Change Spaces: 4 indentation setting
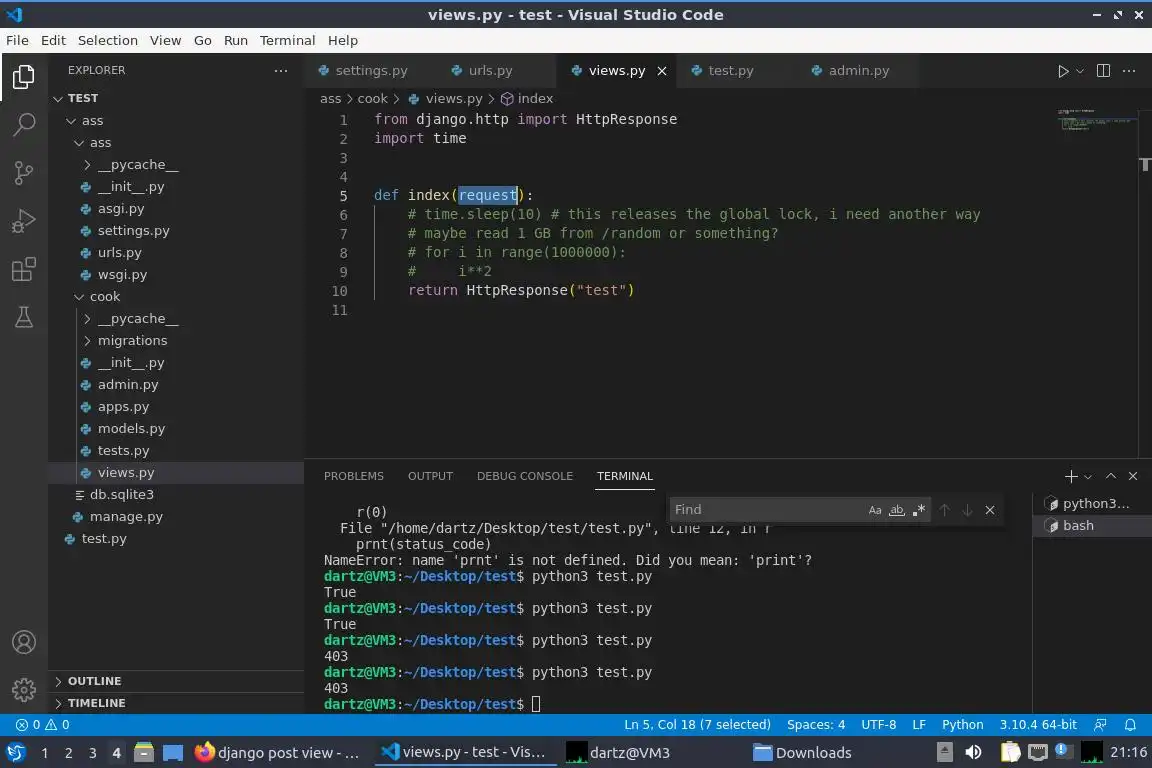 [816, 725]
